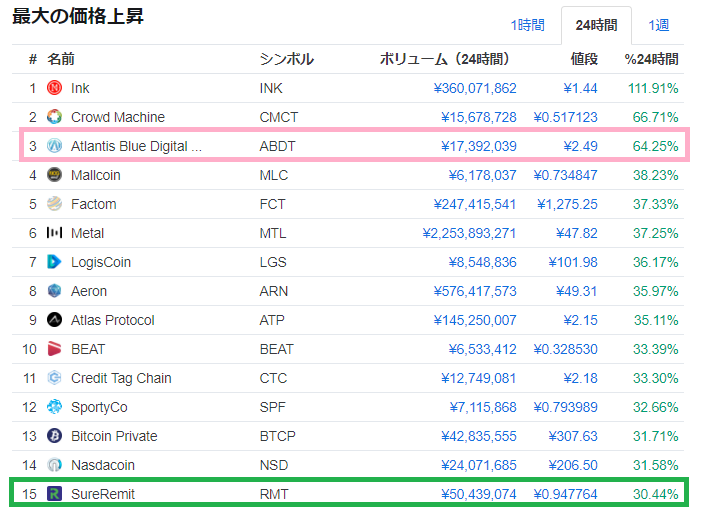Sort by the 名前 column header
The image size is (701, 508).
click(61, 59)
